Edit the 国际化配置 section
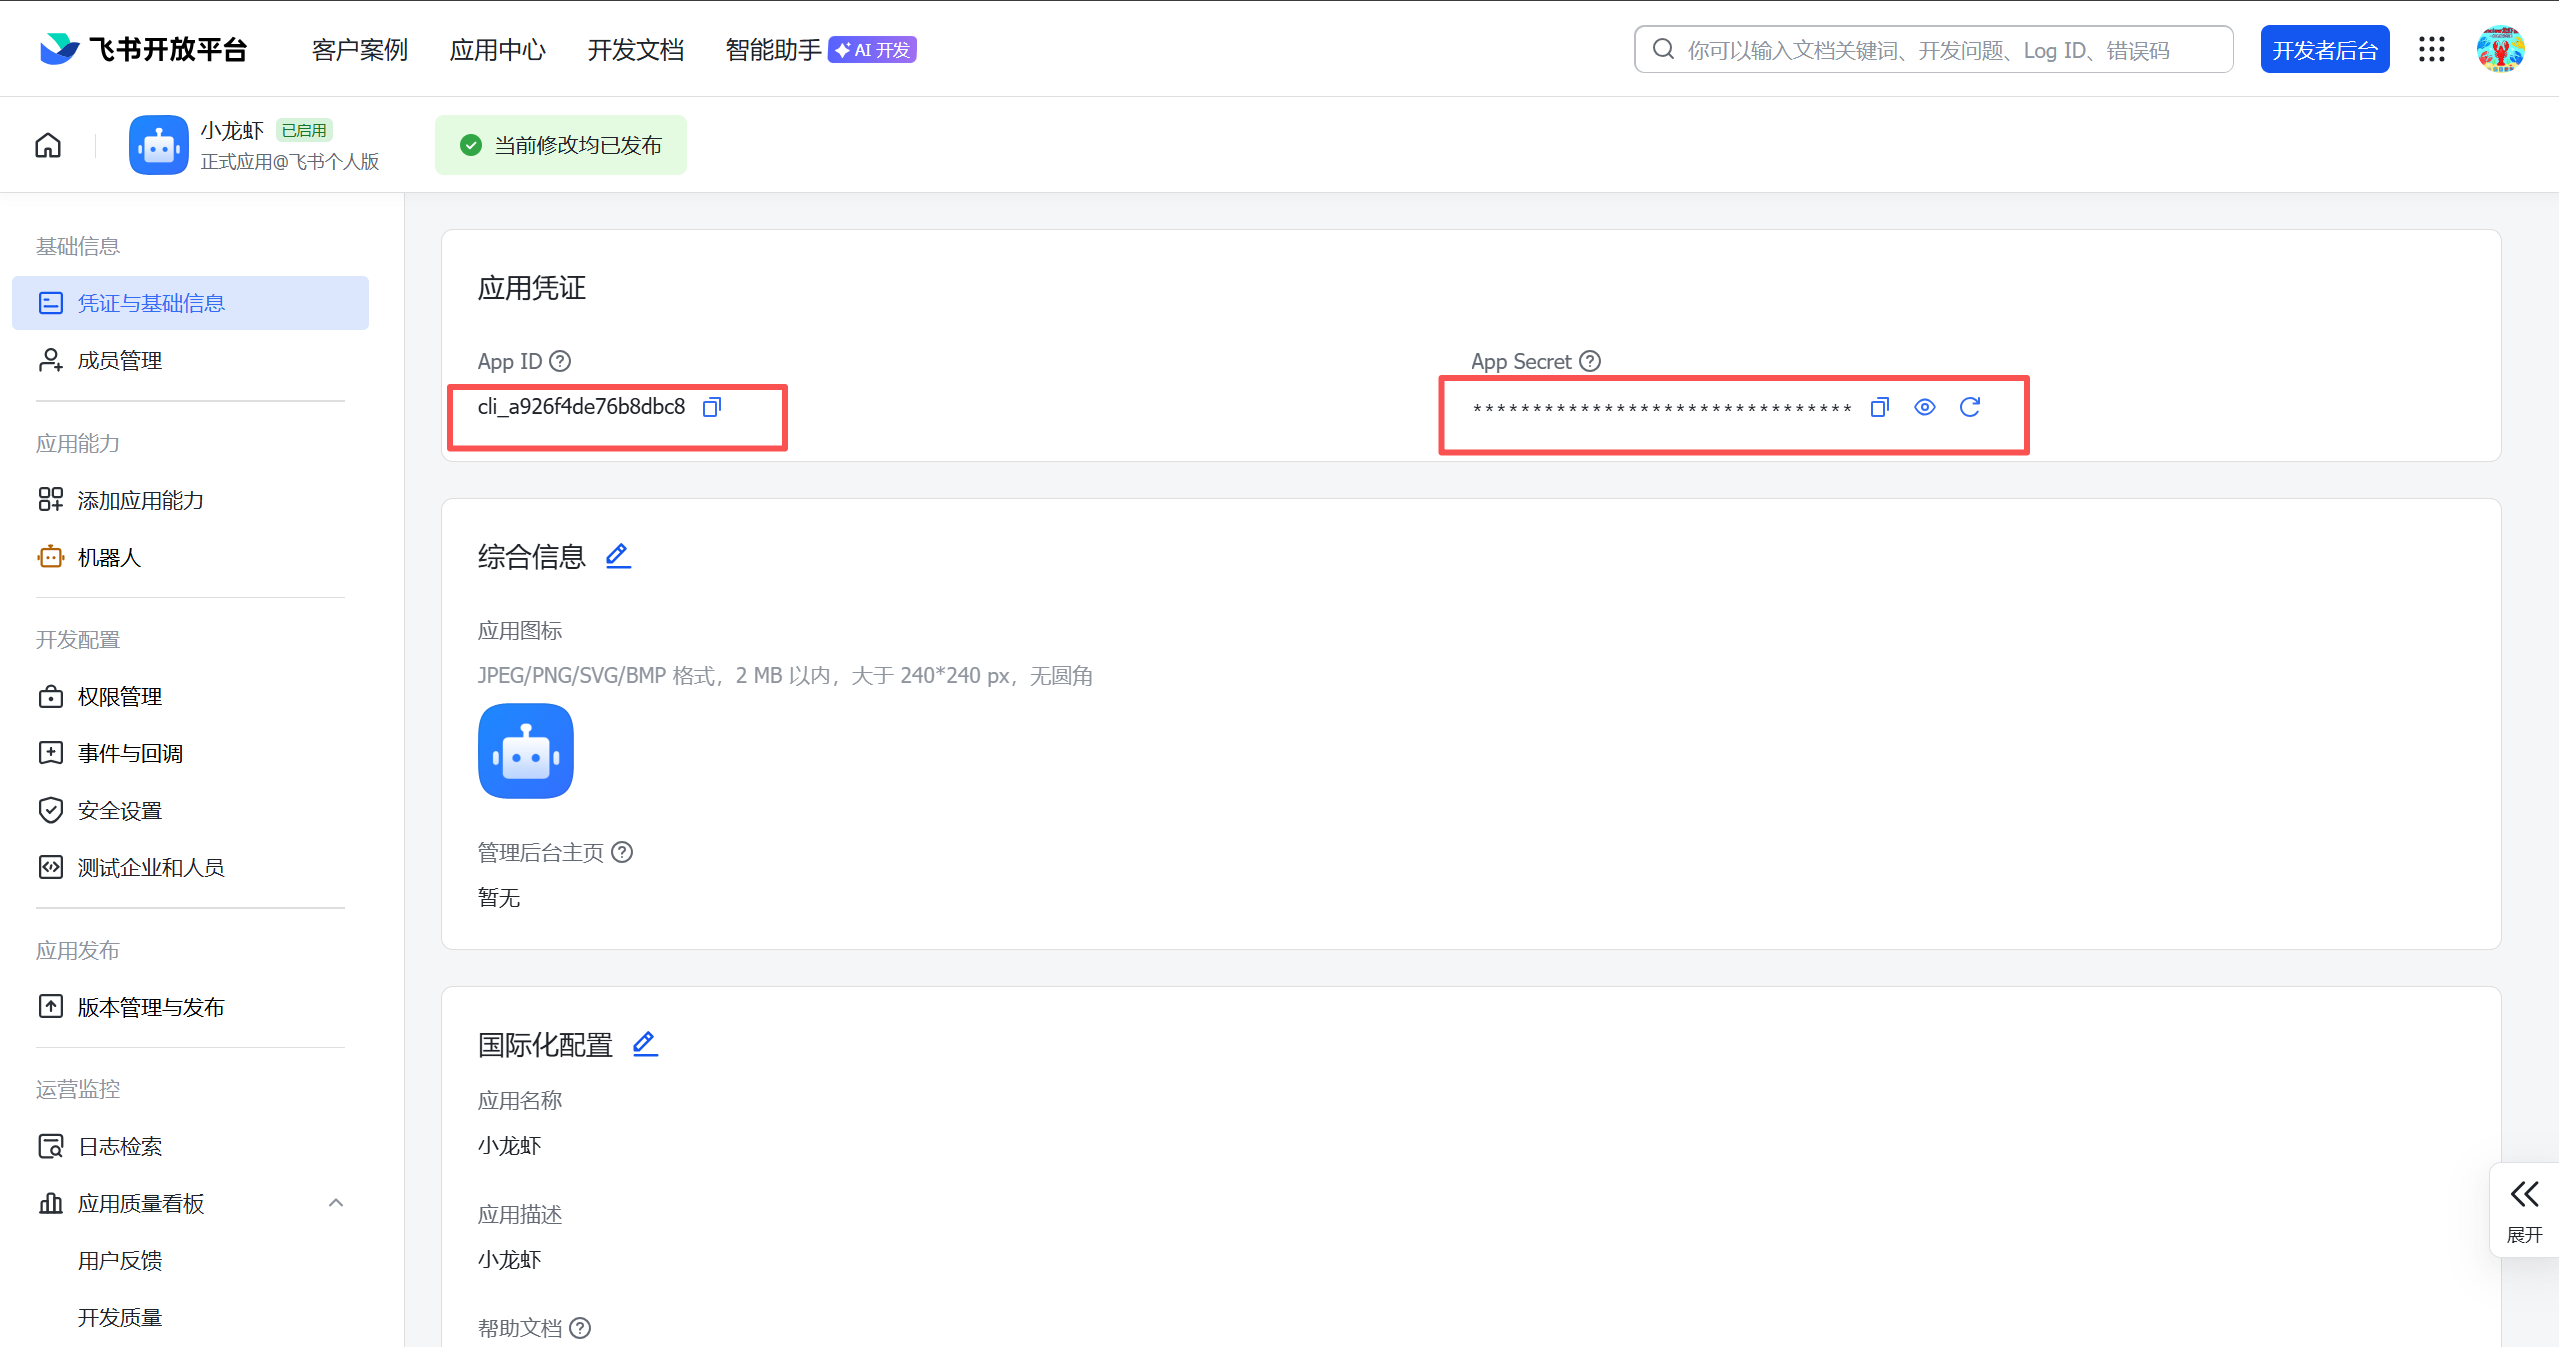Image resolution: width=2559 pixels, height=1347 pixels. [x=645, y=1044]
